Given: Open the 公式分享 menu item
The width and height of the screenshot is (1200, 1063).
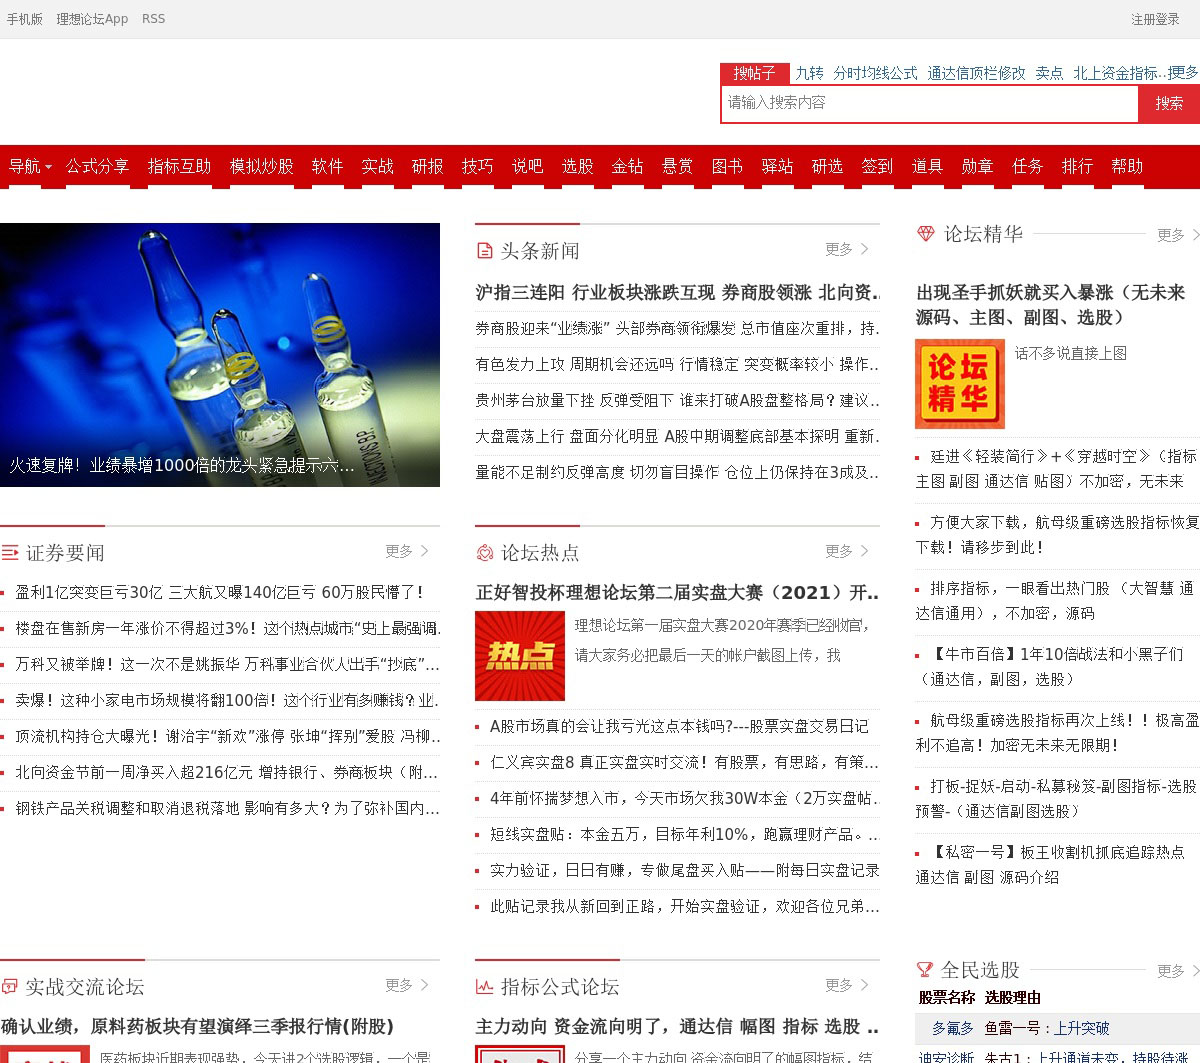Looking at the screenshot, I should pyautogui.click(x=97, y=166).
